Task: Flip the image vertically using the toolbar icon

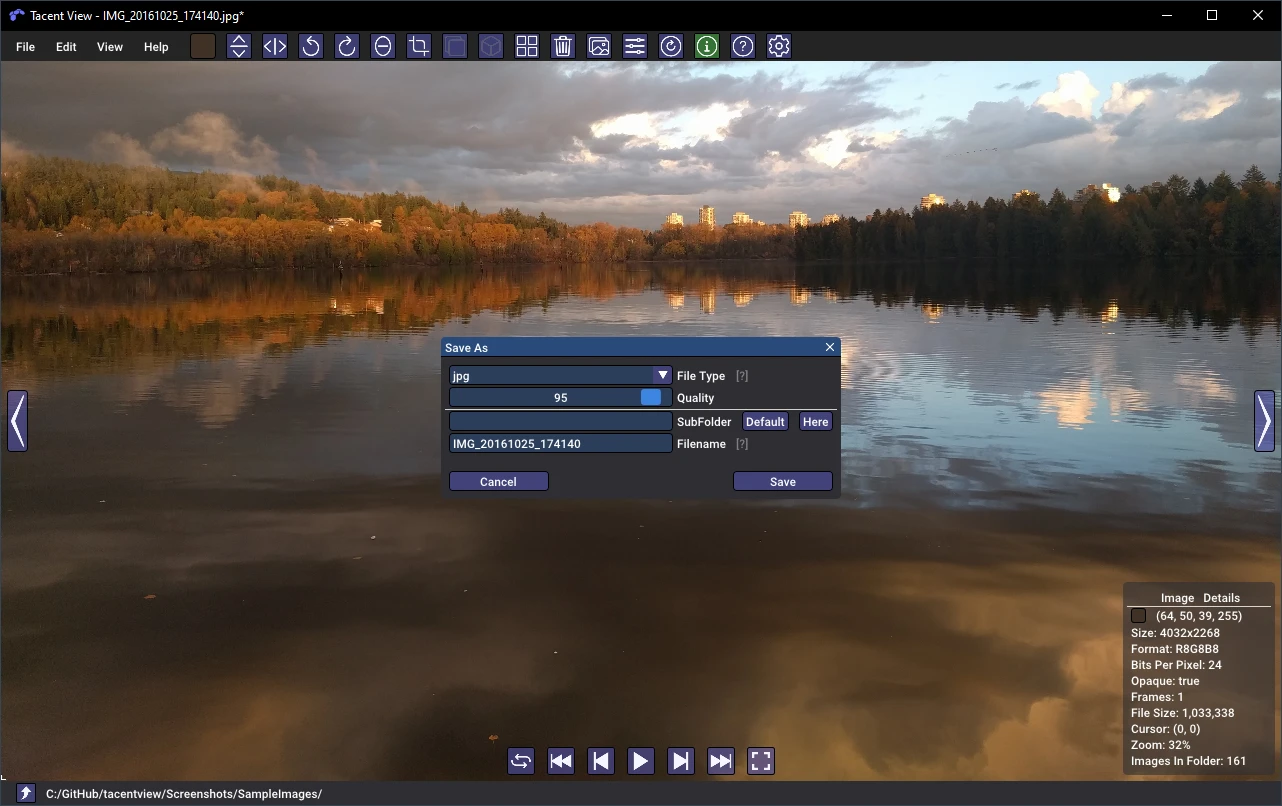Action: coord(239,46)
